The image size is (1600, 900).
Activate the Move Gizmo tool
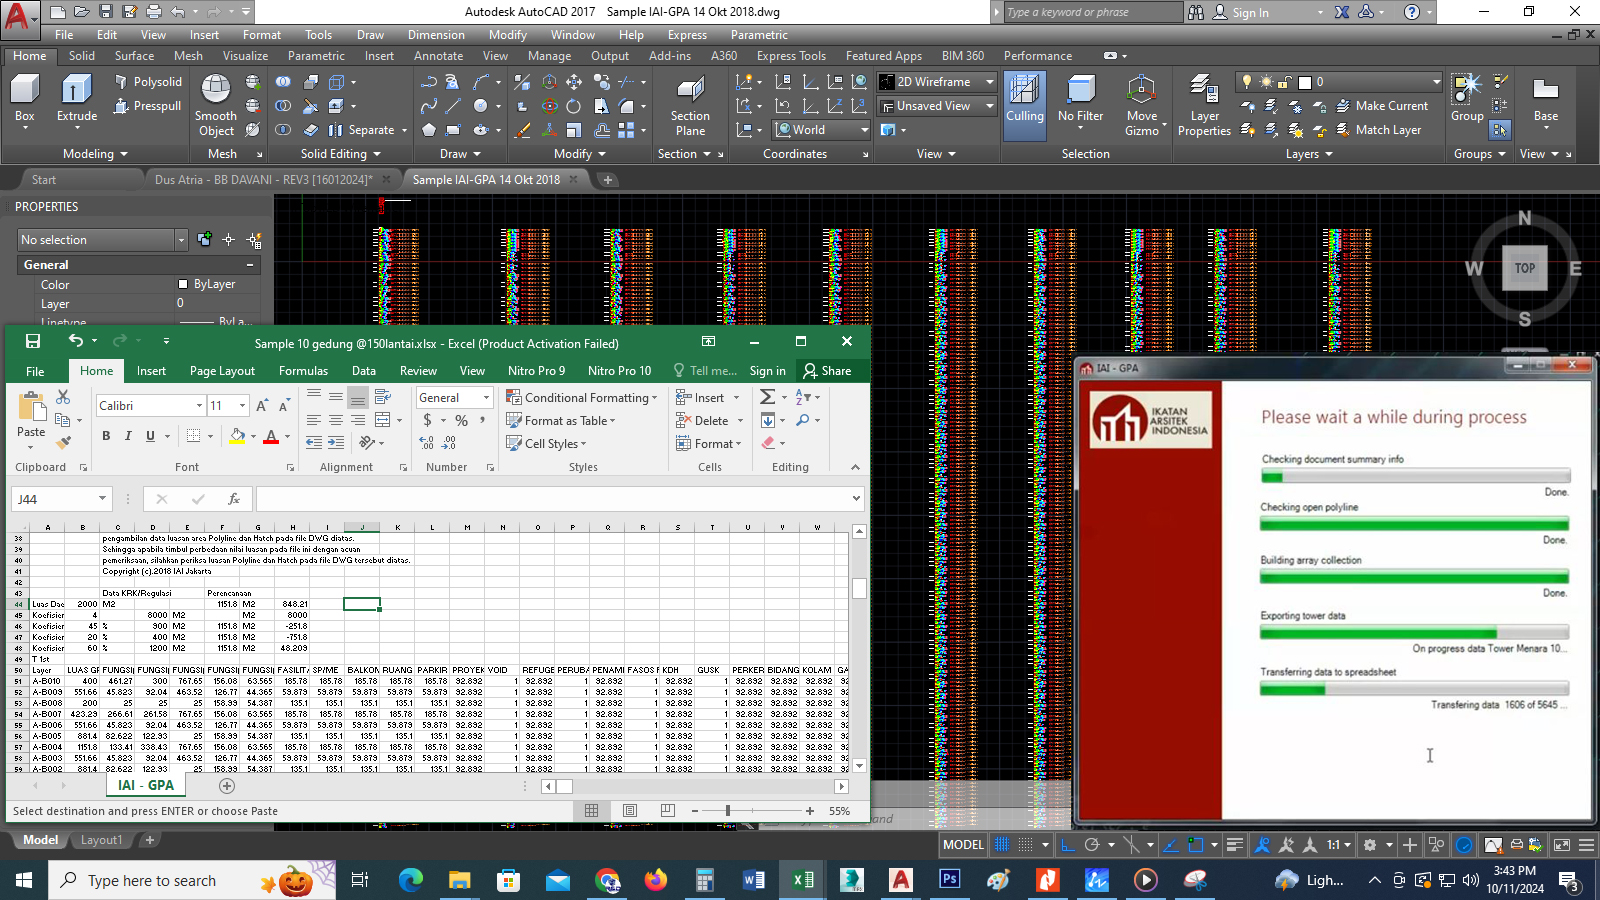pos(1141,103)
